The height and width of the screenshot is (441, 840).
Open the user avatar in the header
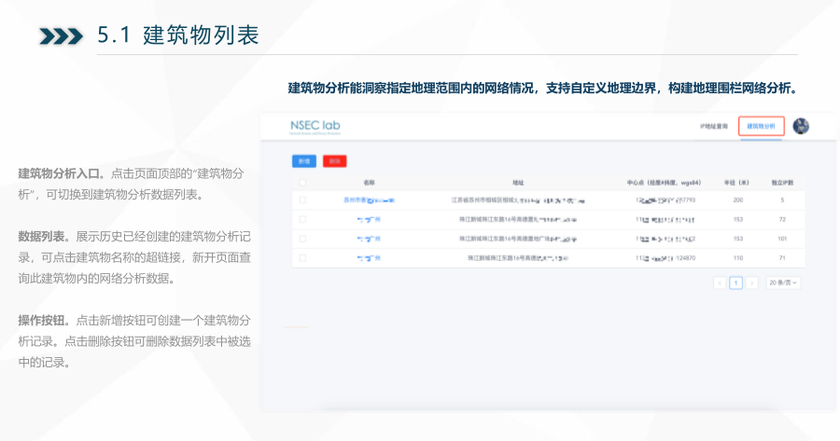[x=800, y=126]
